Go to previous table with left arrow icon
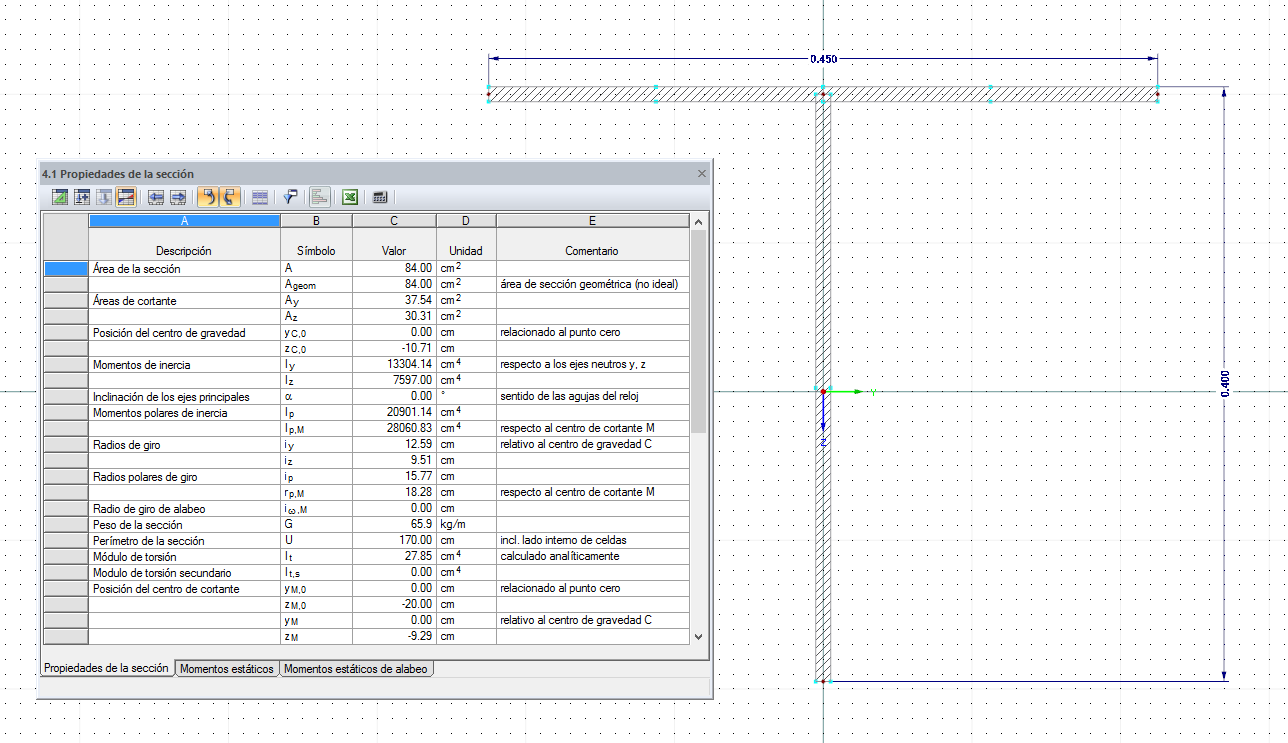The width and height of the screenshot is (1288, 743). [156, 197]
